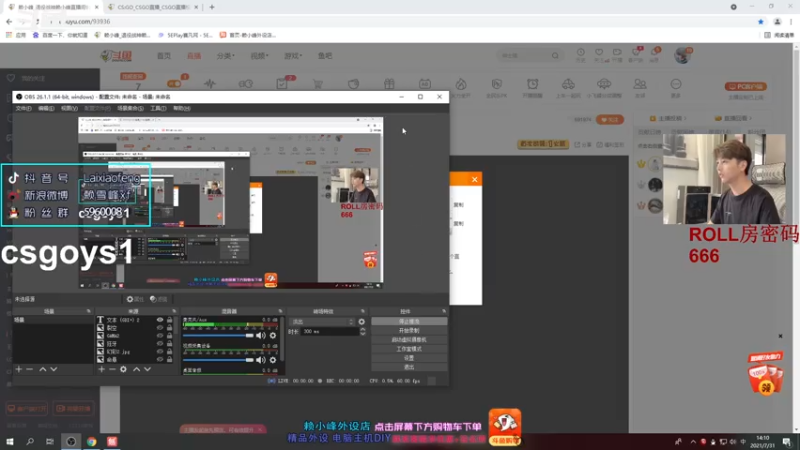The image size is (800, 450).
Task: Open 鱼吧 in Douyu navigation
Action: point(325,56)
